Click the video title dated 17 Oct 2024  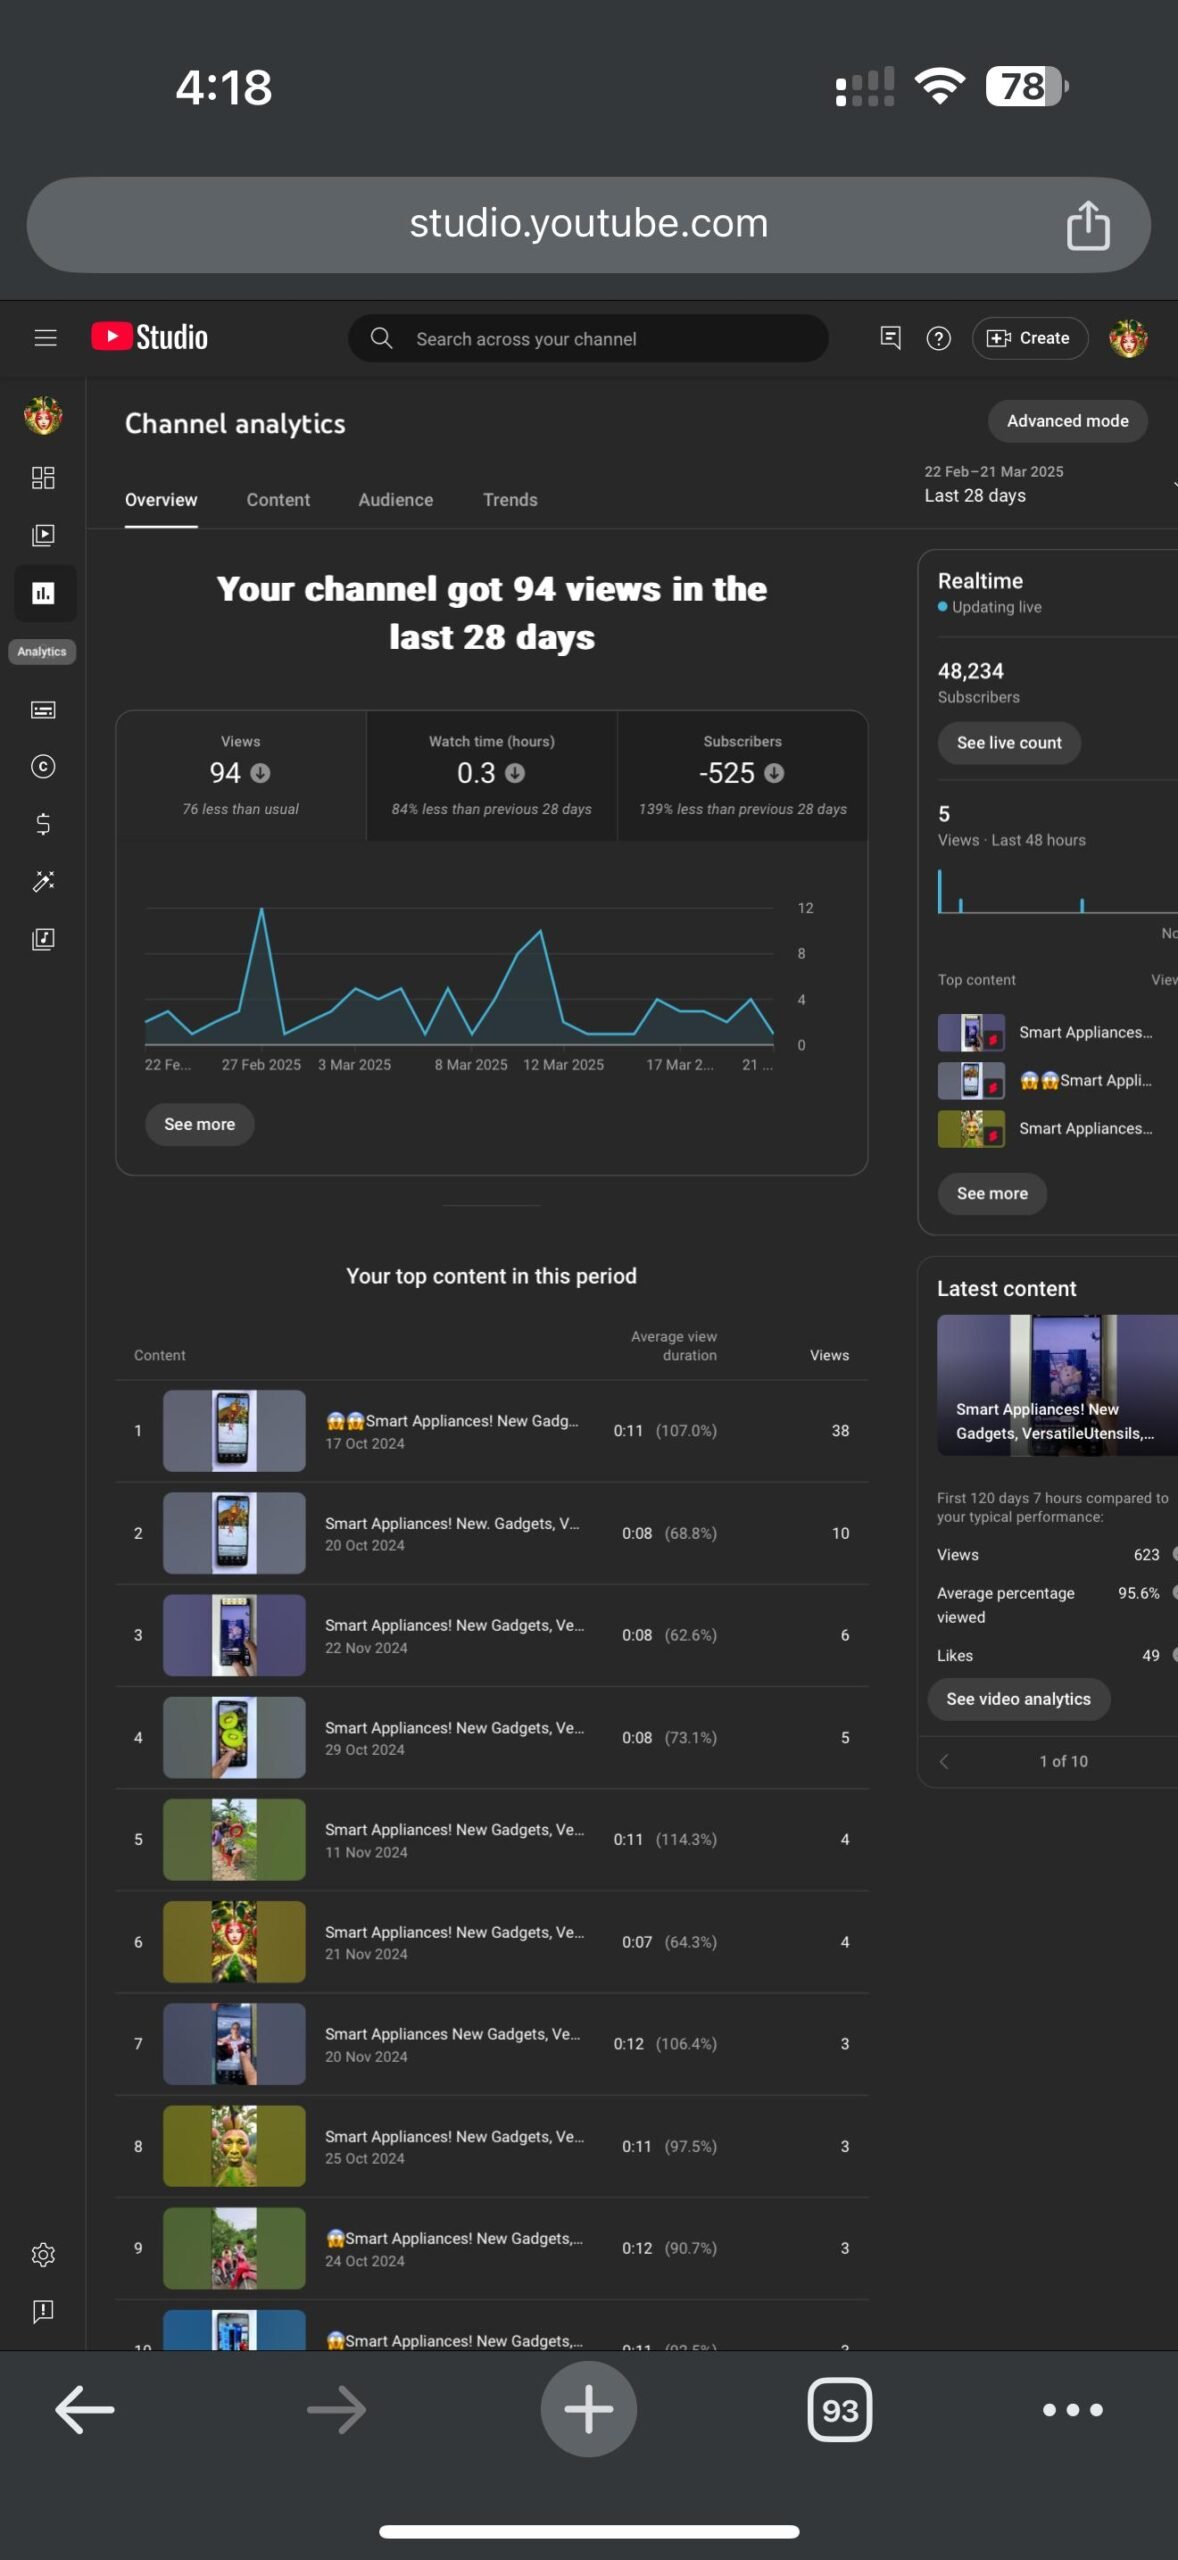(452, 1421)
